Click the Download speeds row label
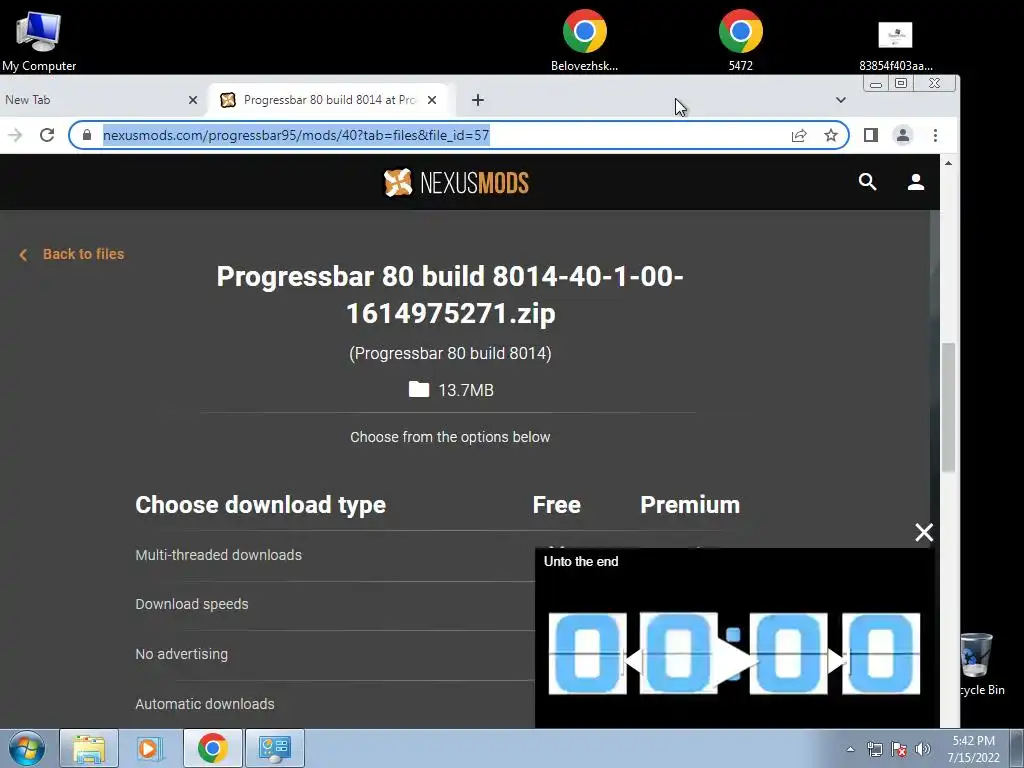The width and height of the screenshot is (1024, 768). point(191,604)
